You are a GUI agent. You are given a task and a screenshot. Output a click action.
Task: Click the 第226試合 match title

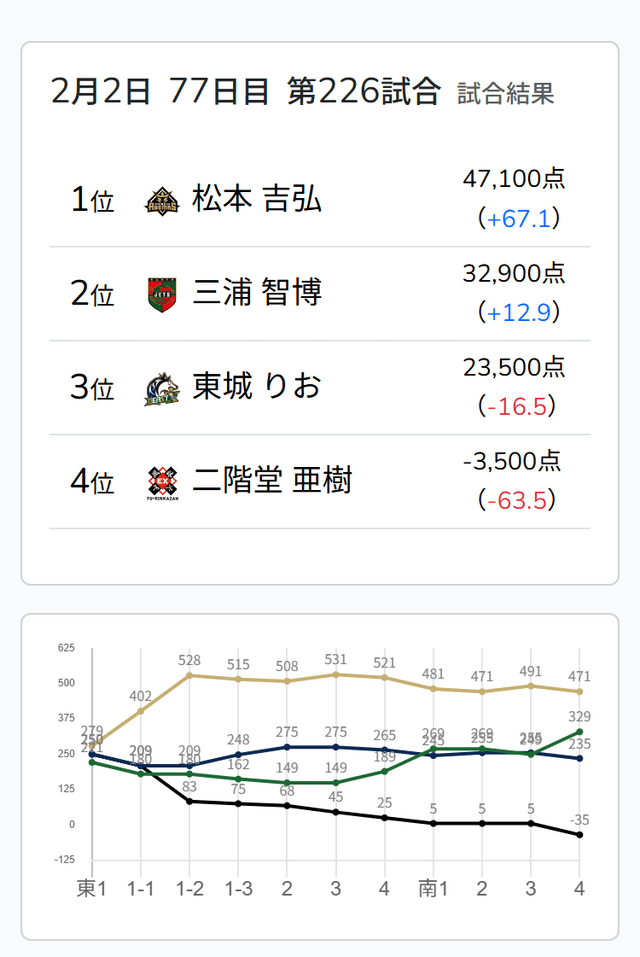tap(363, 92)
